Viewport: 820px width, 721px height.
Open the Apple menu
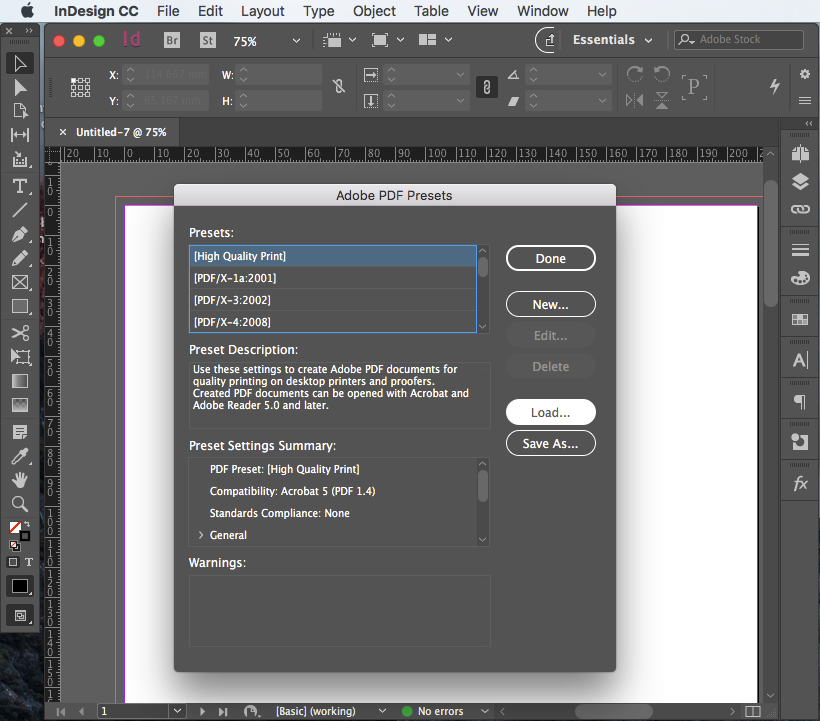(27, 10)
